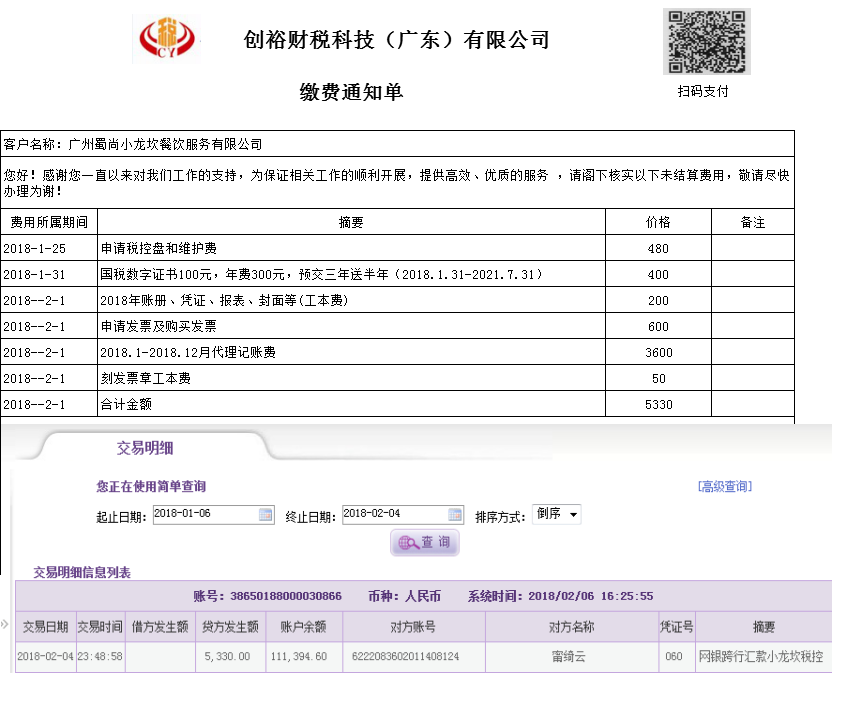867x701 pixels.
Task: Open the start date calendar picker icon
Action: click(x=265, y=515)
